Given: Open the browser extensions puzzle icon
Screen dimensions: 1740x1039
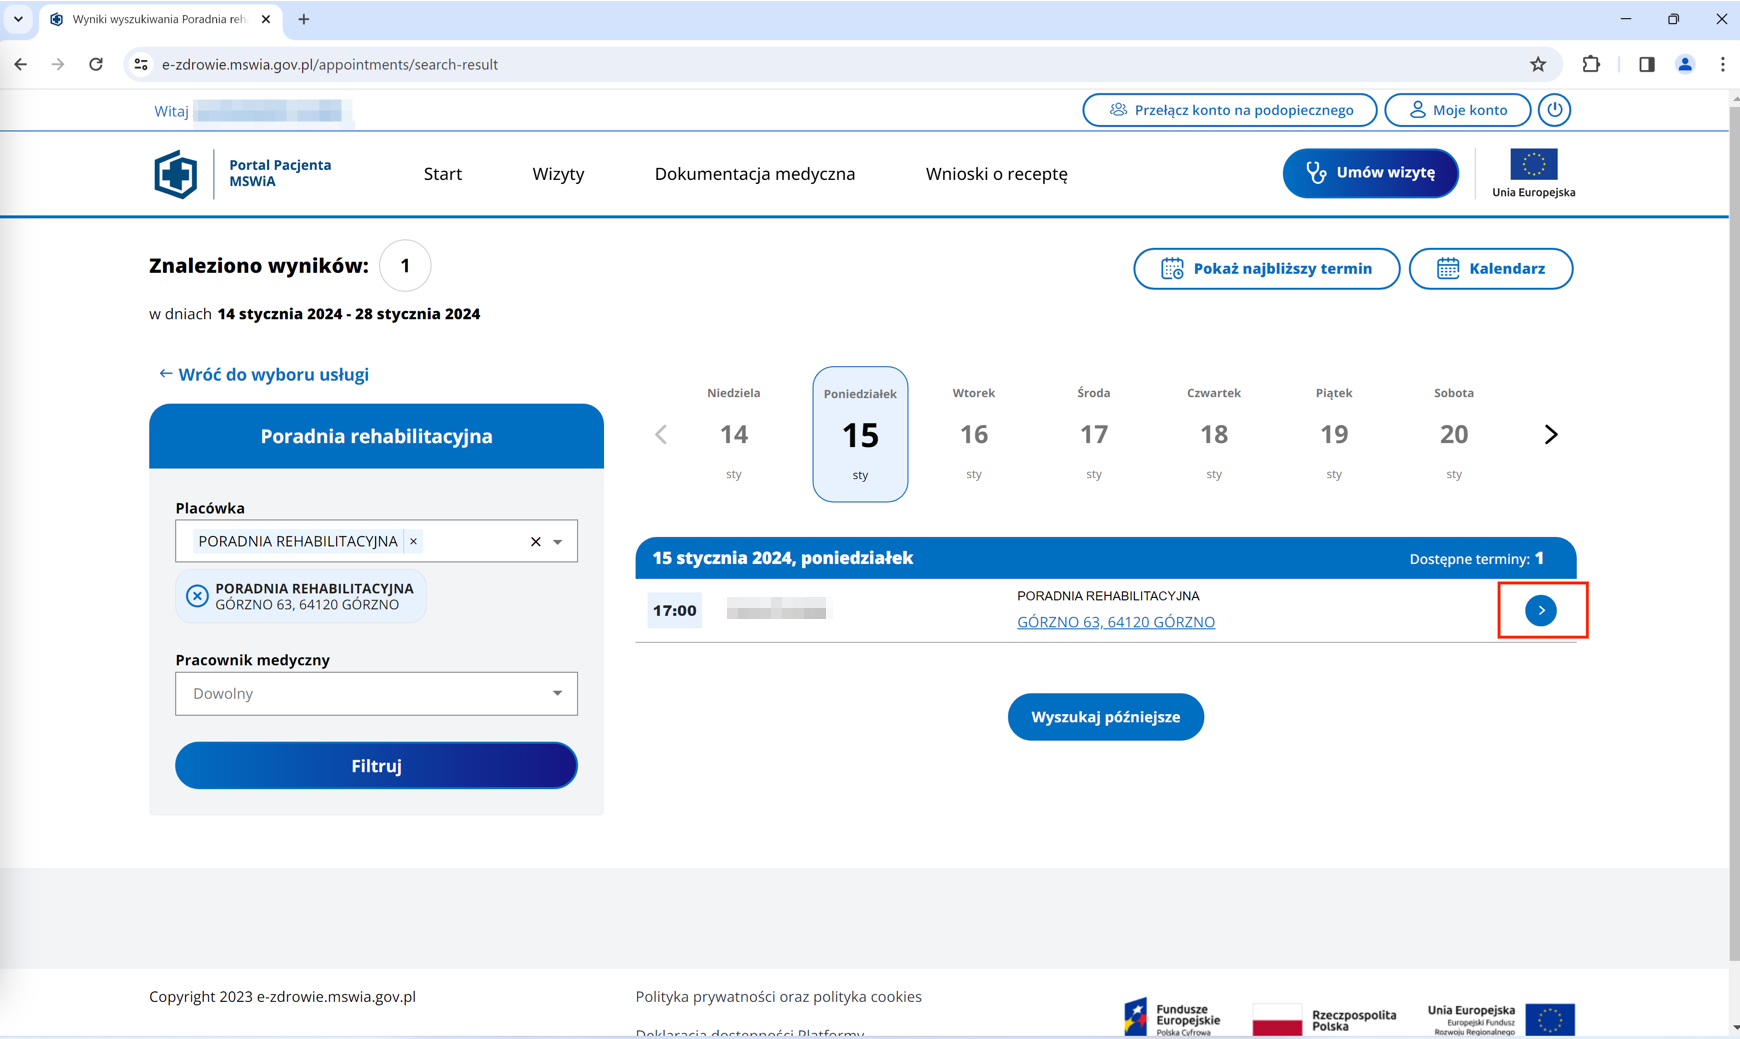Looking at the screenshot, I should pyautogui.click(x=1590, y=64).
